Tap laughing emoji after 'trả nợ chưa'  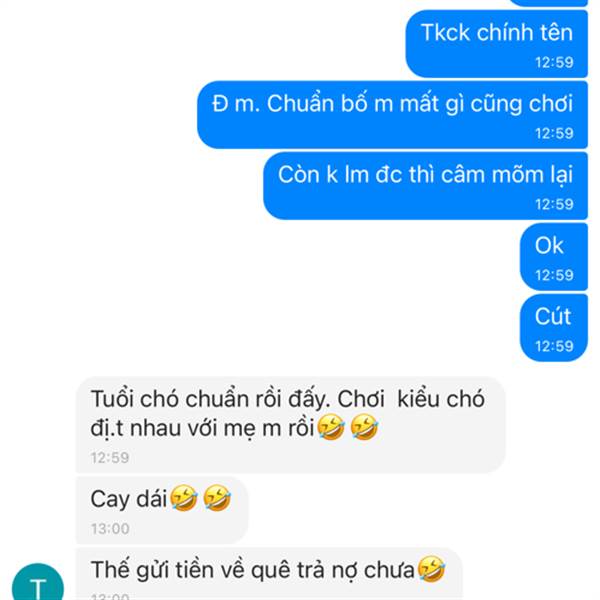click(432, 569)
